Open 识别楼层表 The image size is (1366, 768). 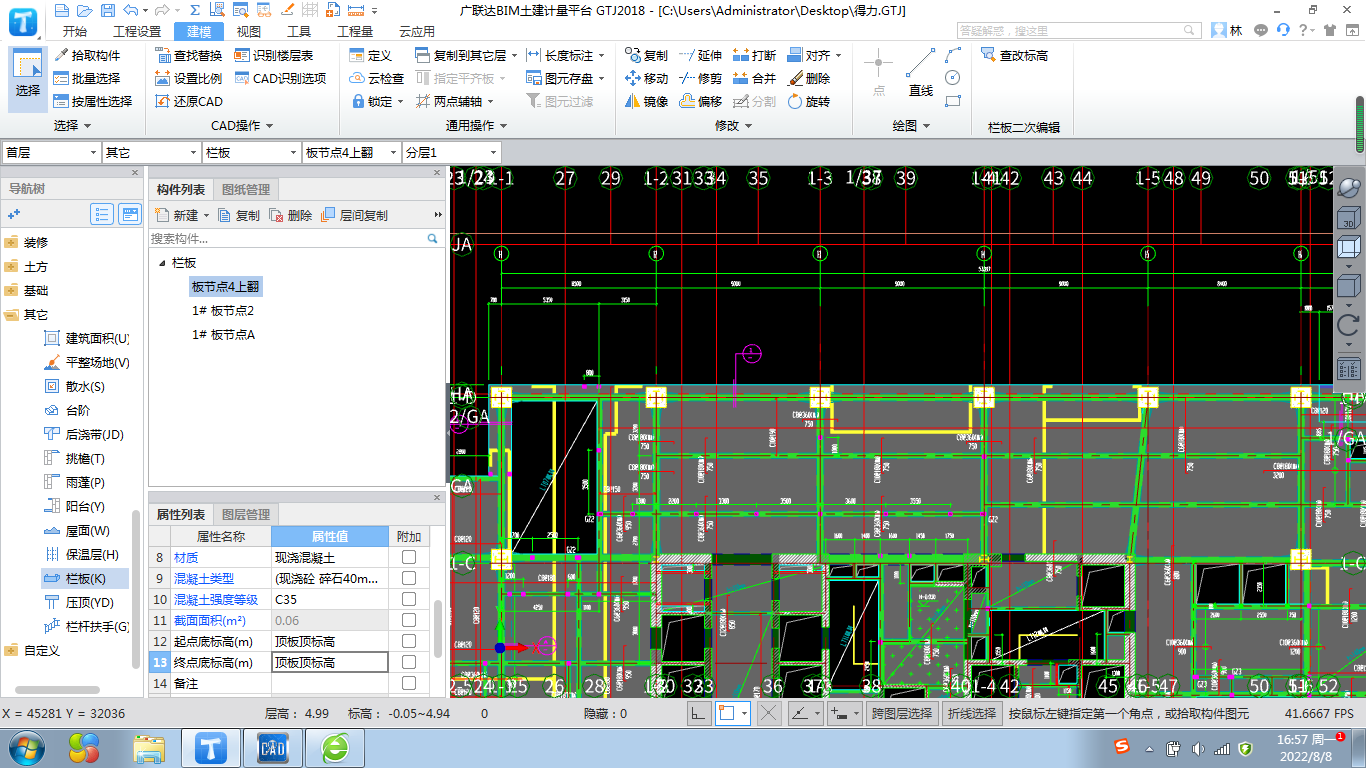point(274,55)
